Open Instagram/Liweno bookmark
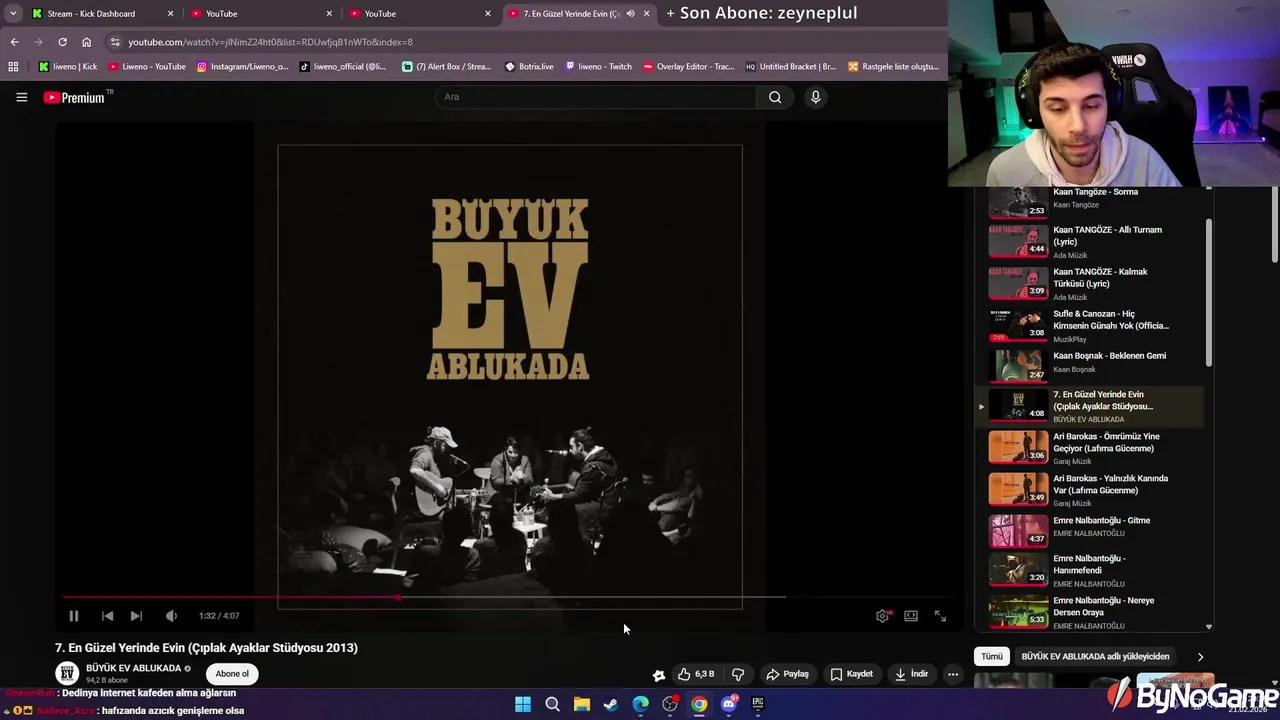The height and width of the screenshot is (720, 1280). (243, 67)
